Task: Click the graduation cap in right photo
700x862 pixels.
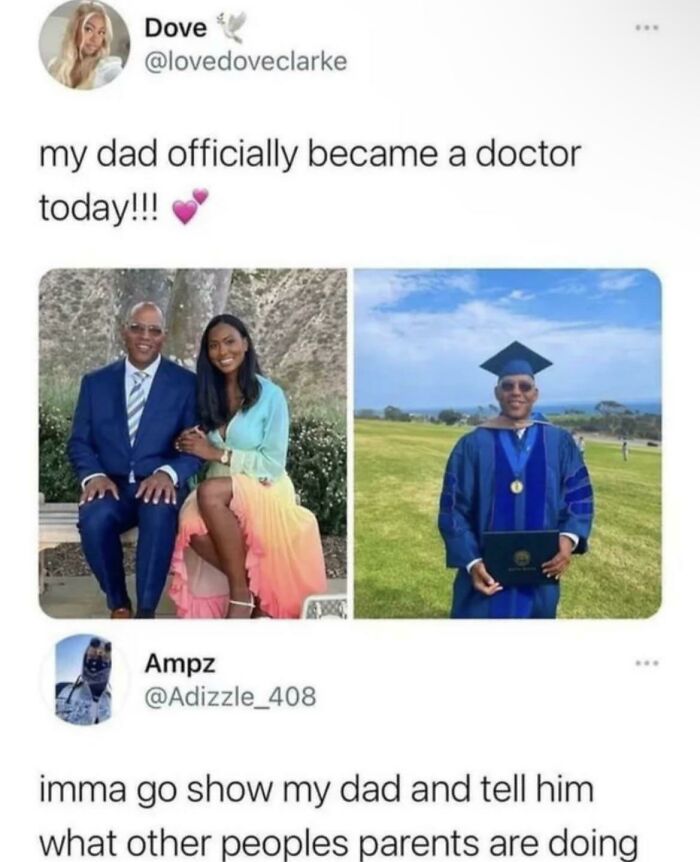Action: pos(516,360)
